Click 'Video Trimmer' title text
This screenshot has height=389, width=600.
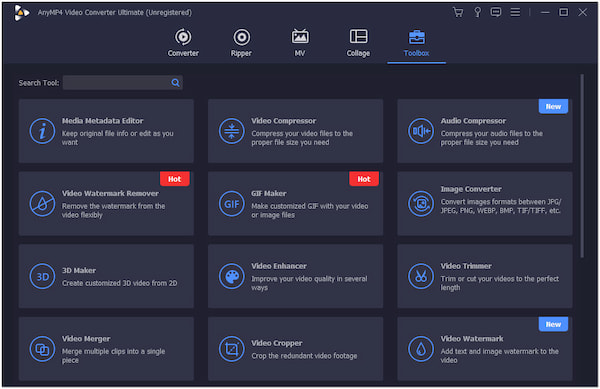point(466,266)
